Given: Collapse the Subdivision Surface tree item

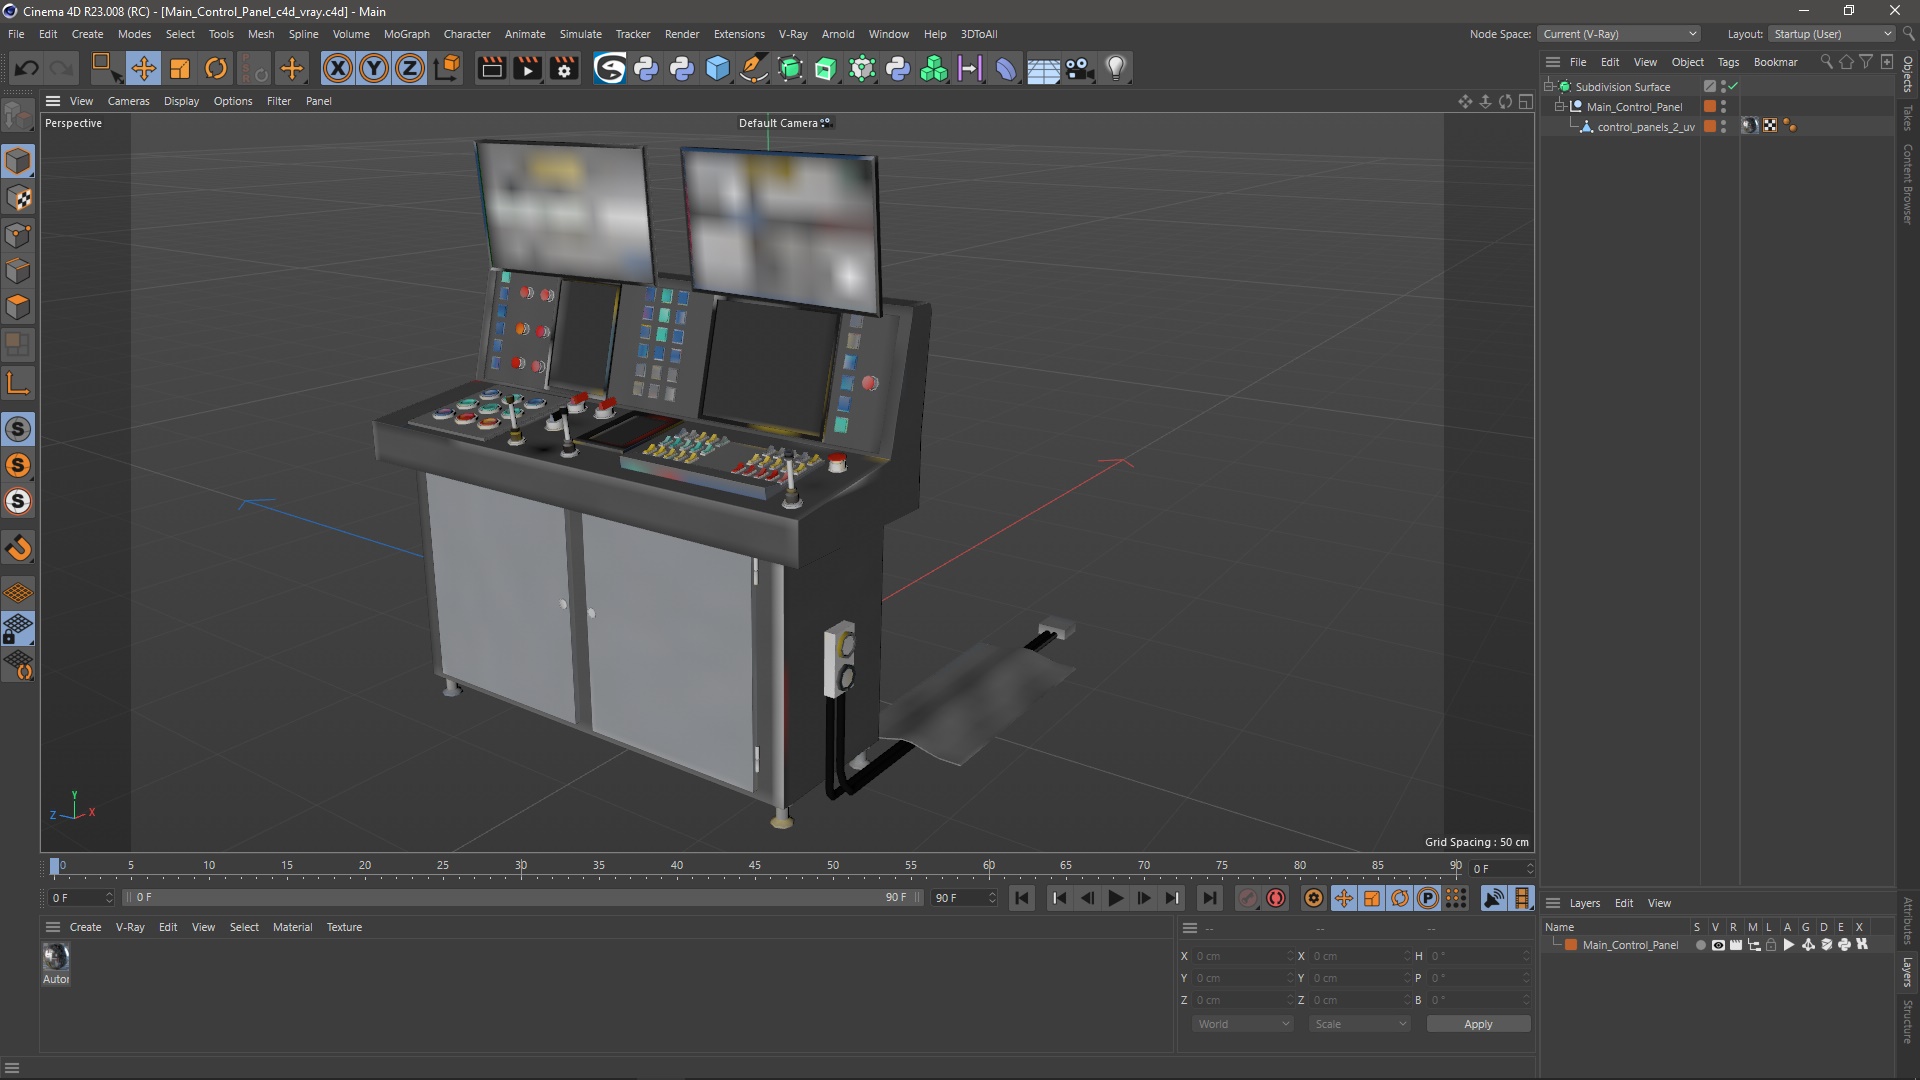Looking at the screenshot, I should (x=1549, y=86).
